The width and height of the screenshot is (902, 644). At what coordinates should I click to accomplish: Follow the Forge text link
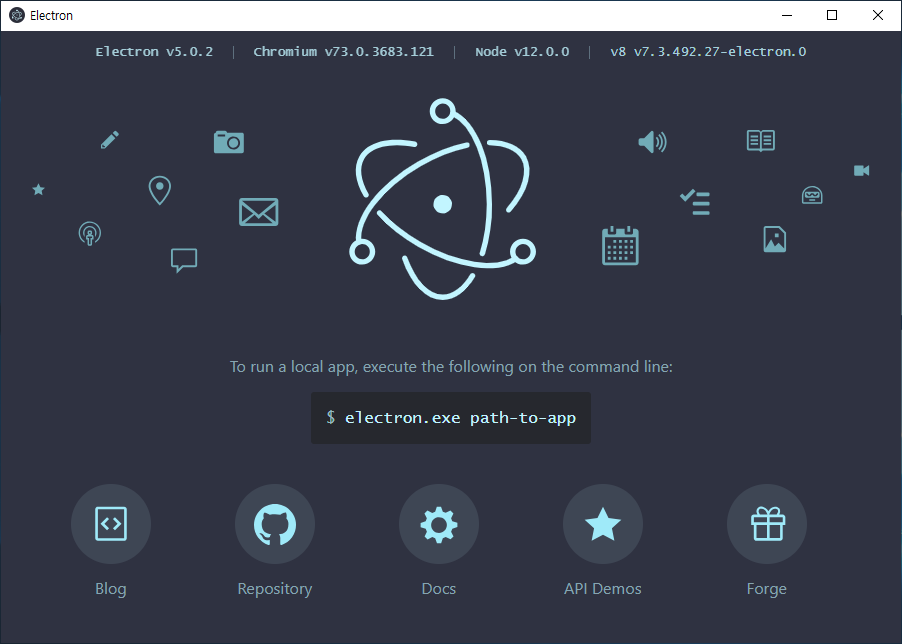[x=767, y=589]
